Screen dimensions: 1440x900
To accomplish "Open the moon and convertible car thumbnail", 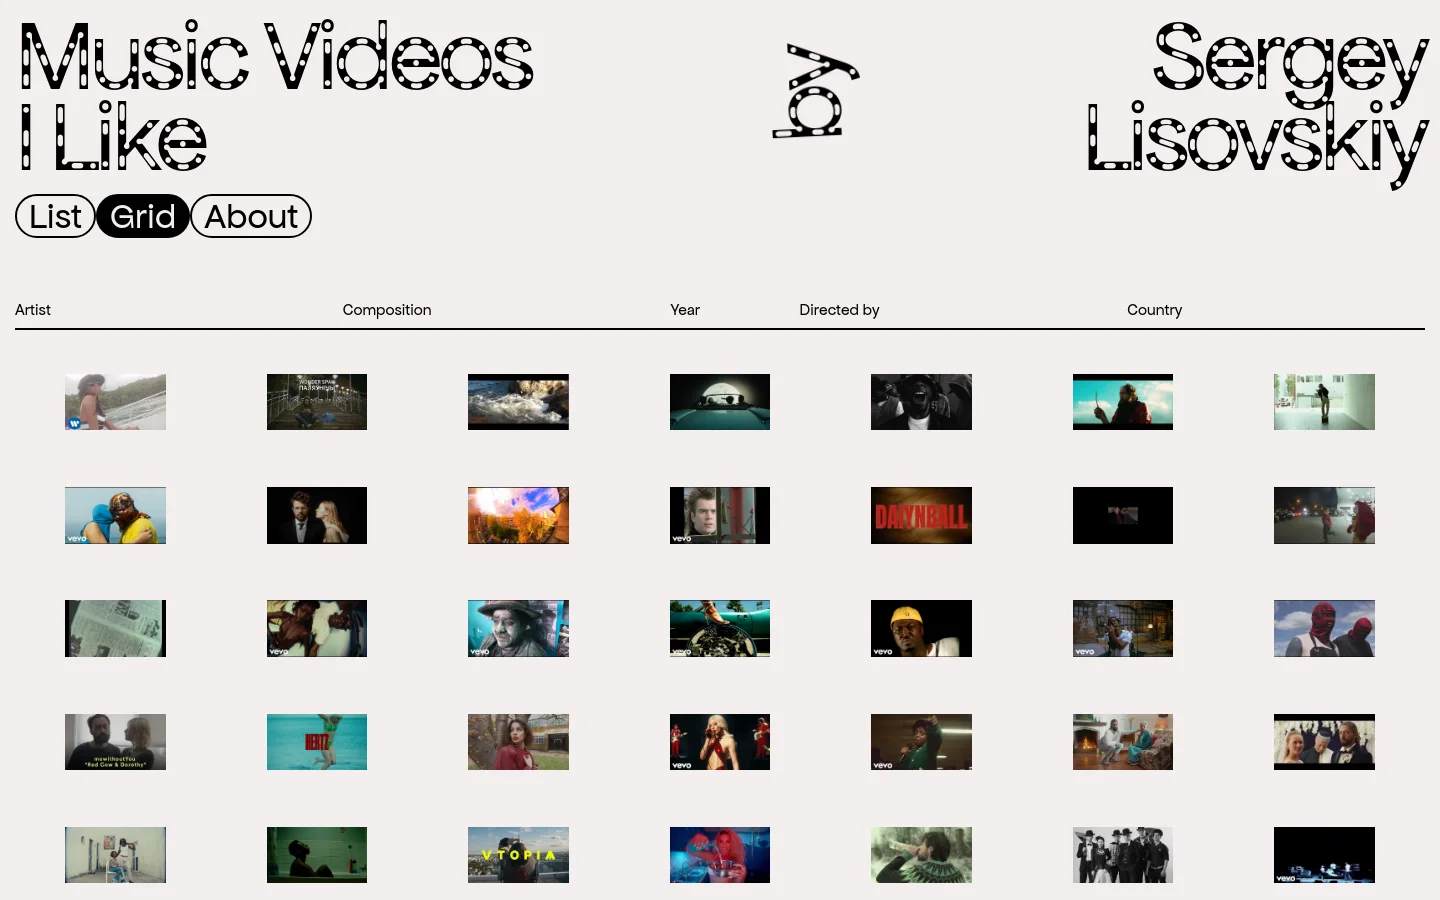I will click(x=720, y=402).
